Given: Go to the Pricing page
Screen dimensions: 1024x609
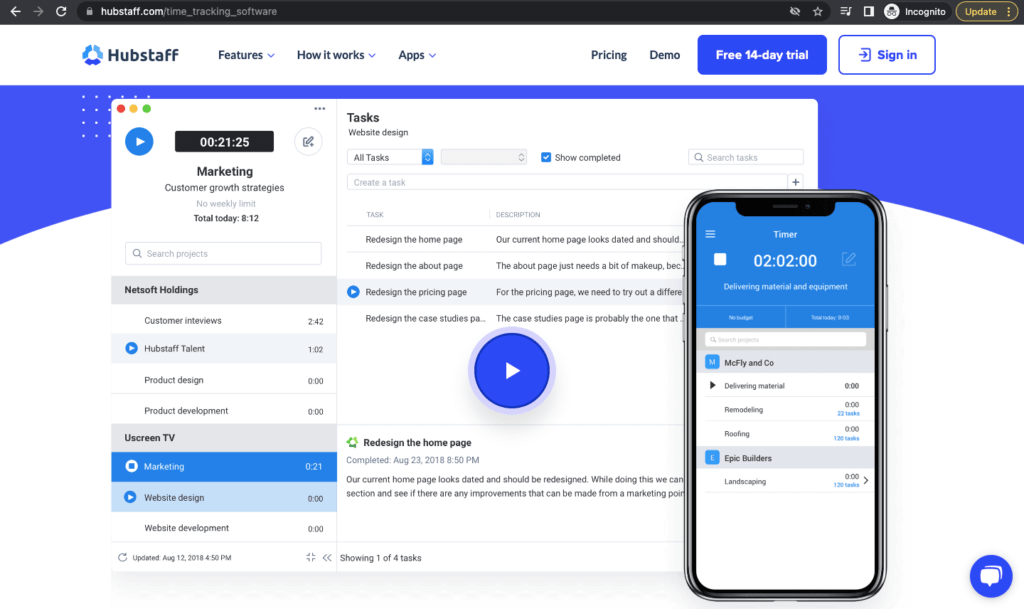Looking at the screenshot, I should point(608,55).
